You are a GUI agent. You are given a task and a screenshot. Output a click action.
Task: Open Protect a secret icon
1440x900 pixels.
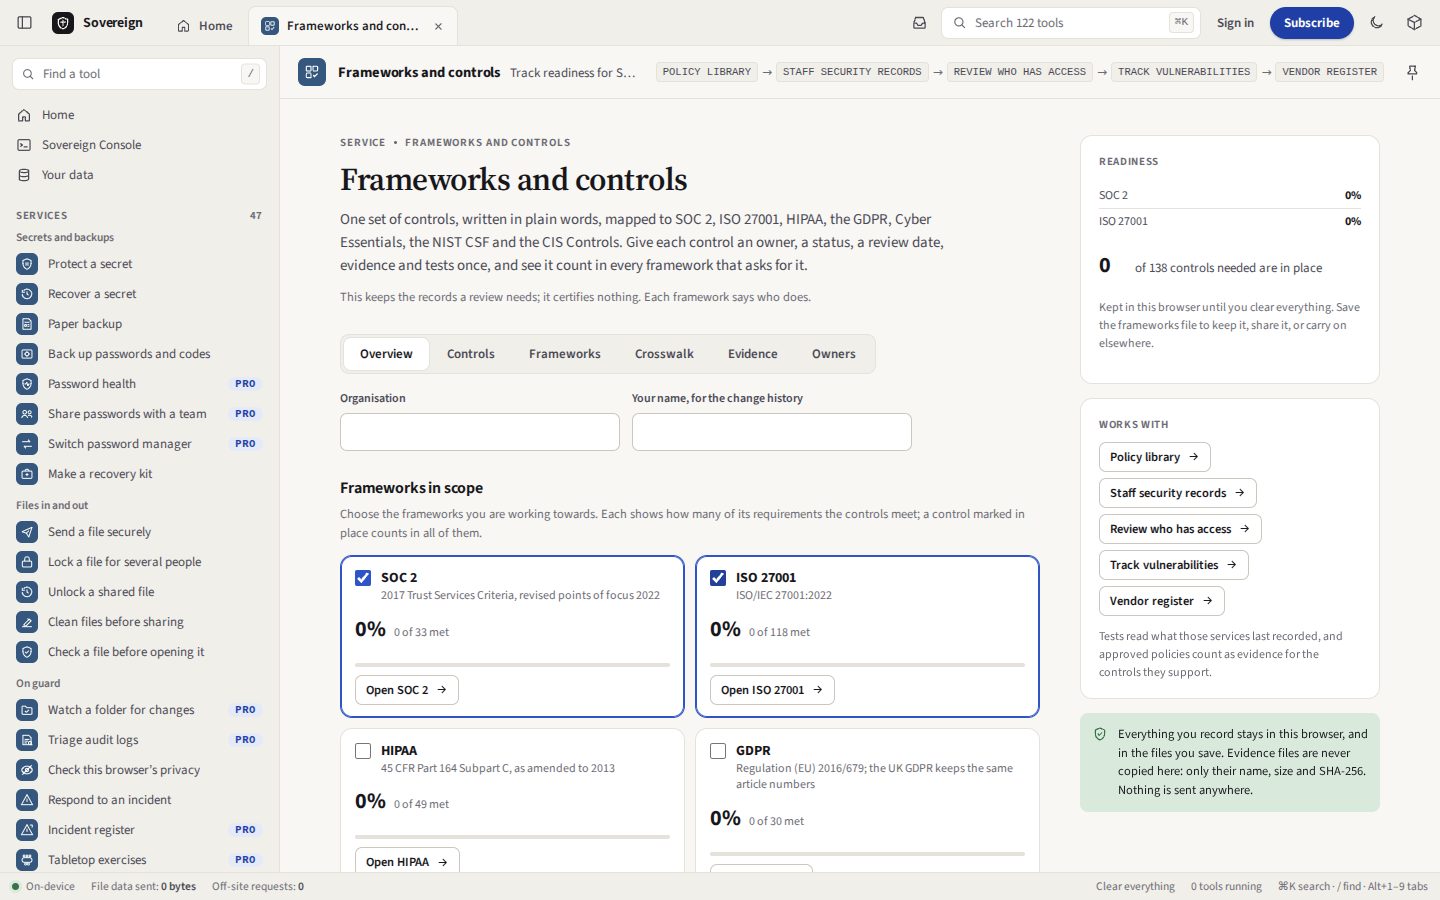coord(27,264)
